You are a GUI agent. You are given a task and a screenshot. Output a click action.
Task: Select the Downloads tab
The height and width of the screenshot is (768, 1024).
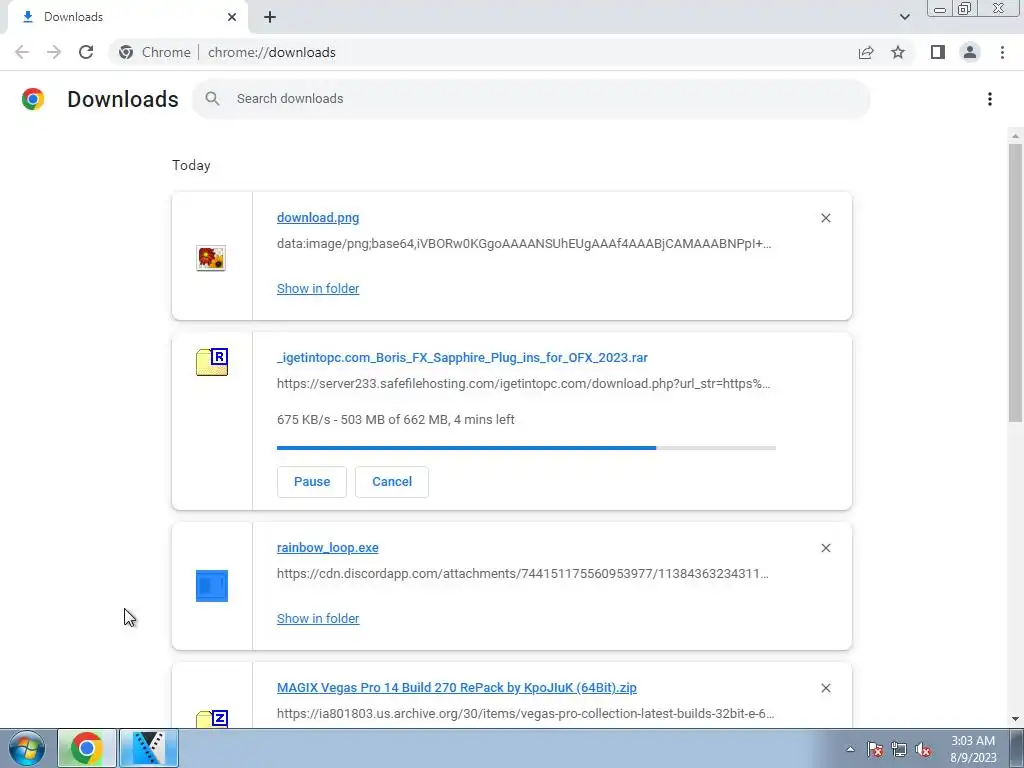(127, 17)
